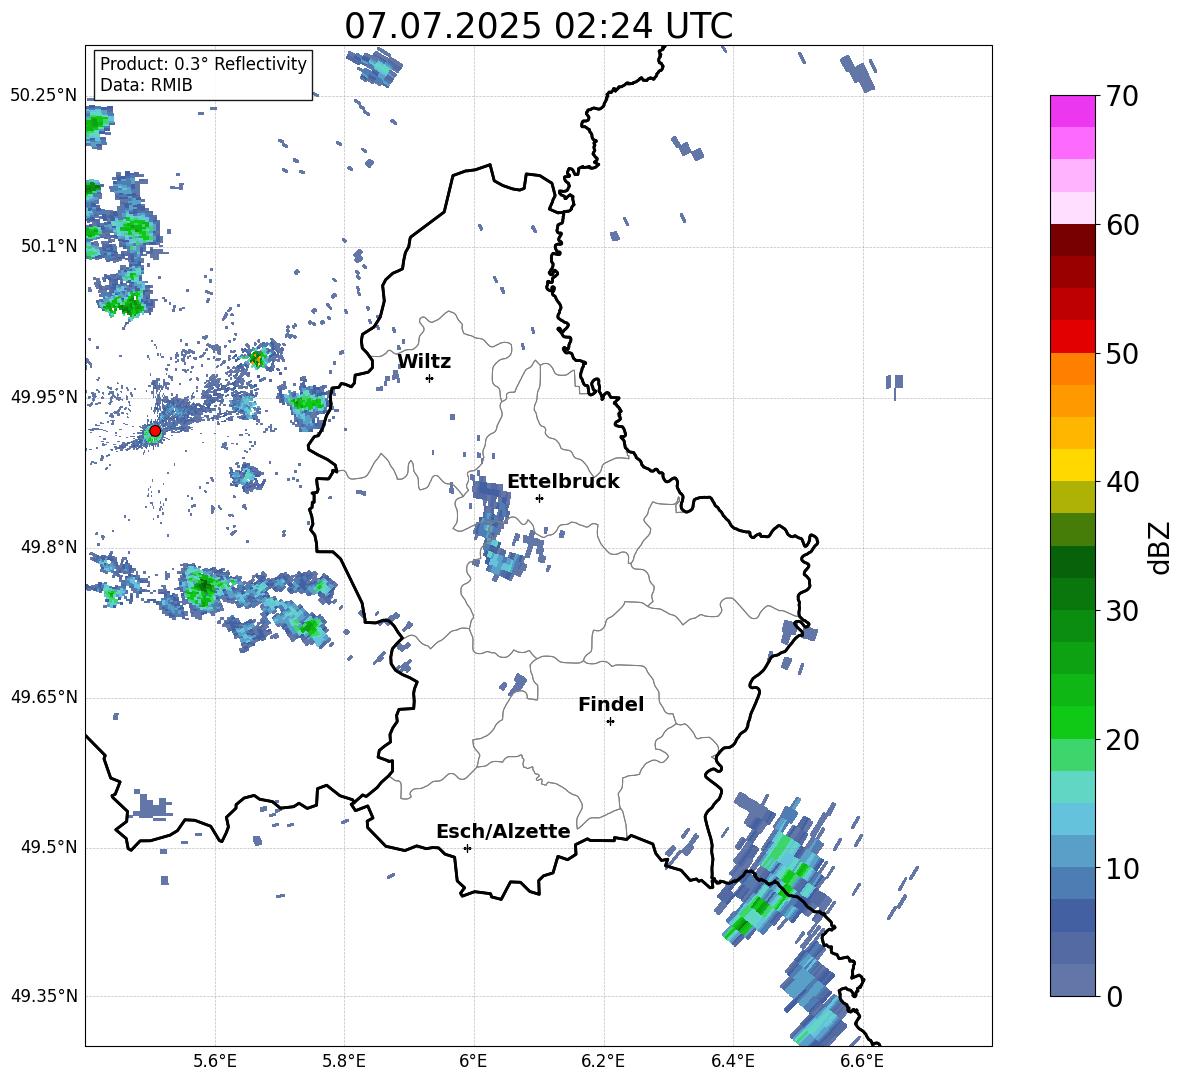The width and height of the screenshot is (1184, 1081).
Task: Click the 49.5°N latitude label
Action: (x=49, y=847)
